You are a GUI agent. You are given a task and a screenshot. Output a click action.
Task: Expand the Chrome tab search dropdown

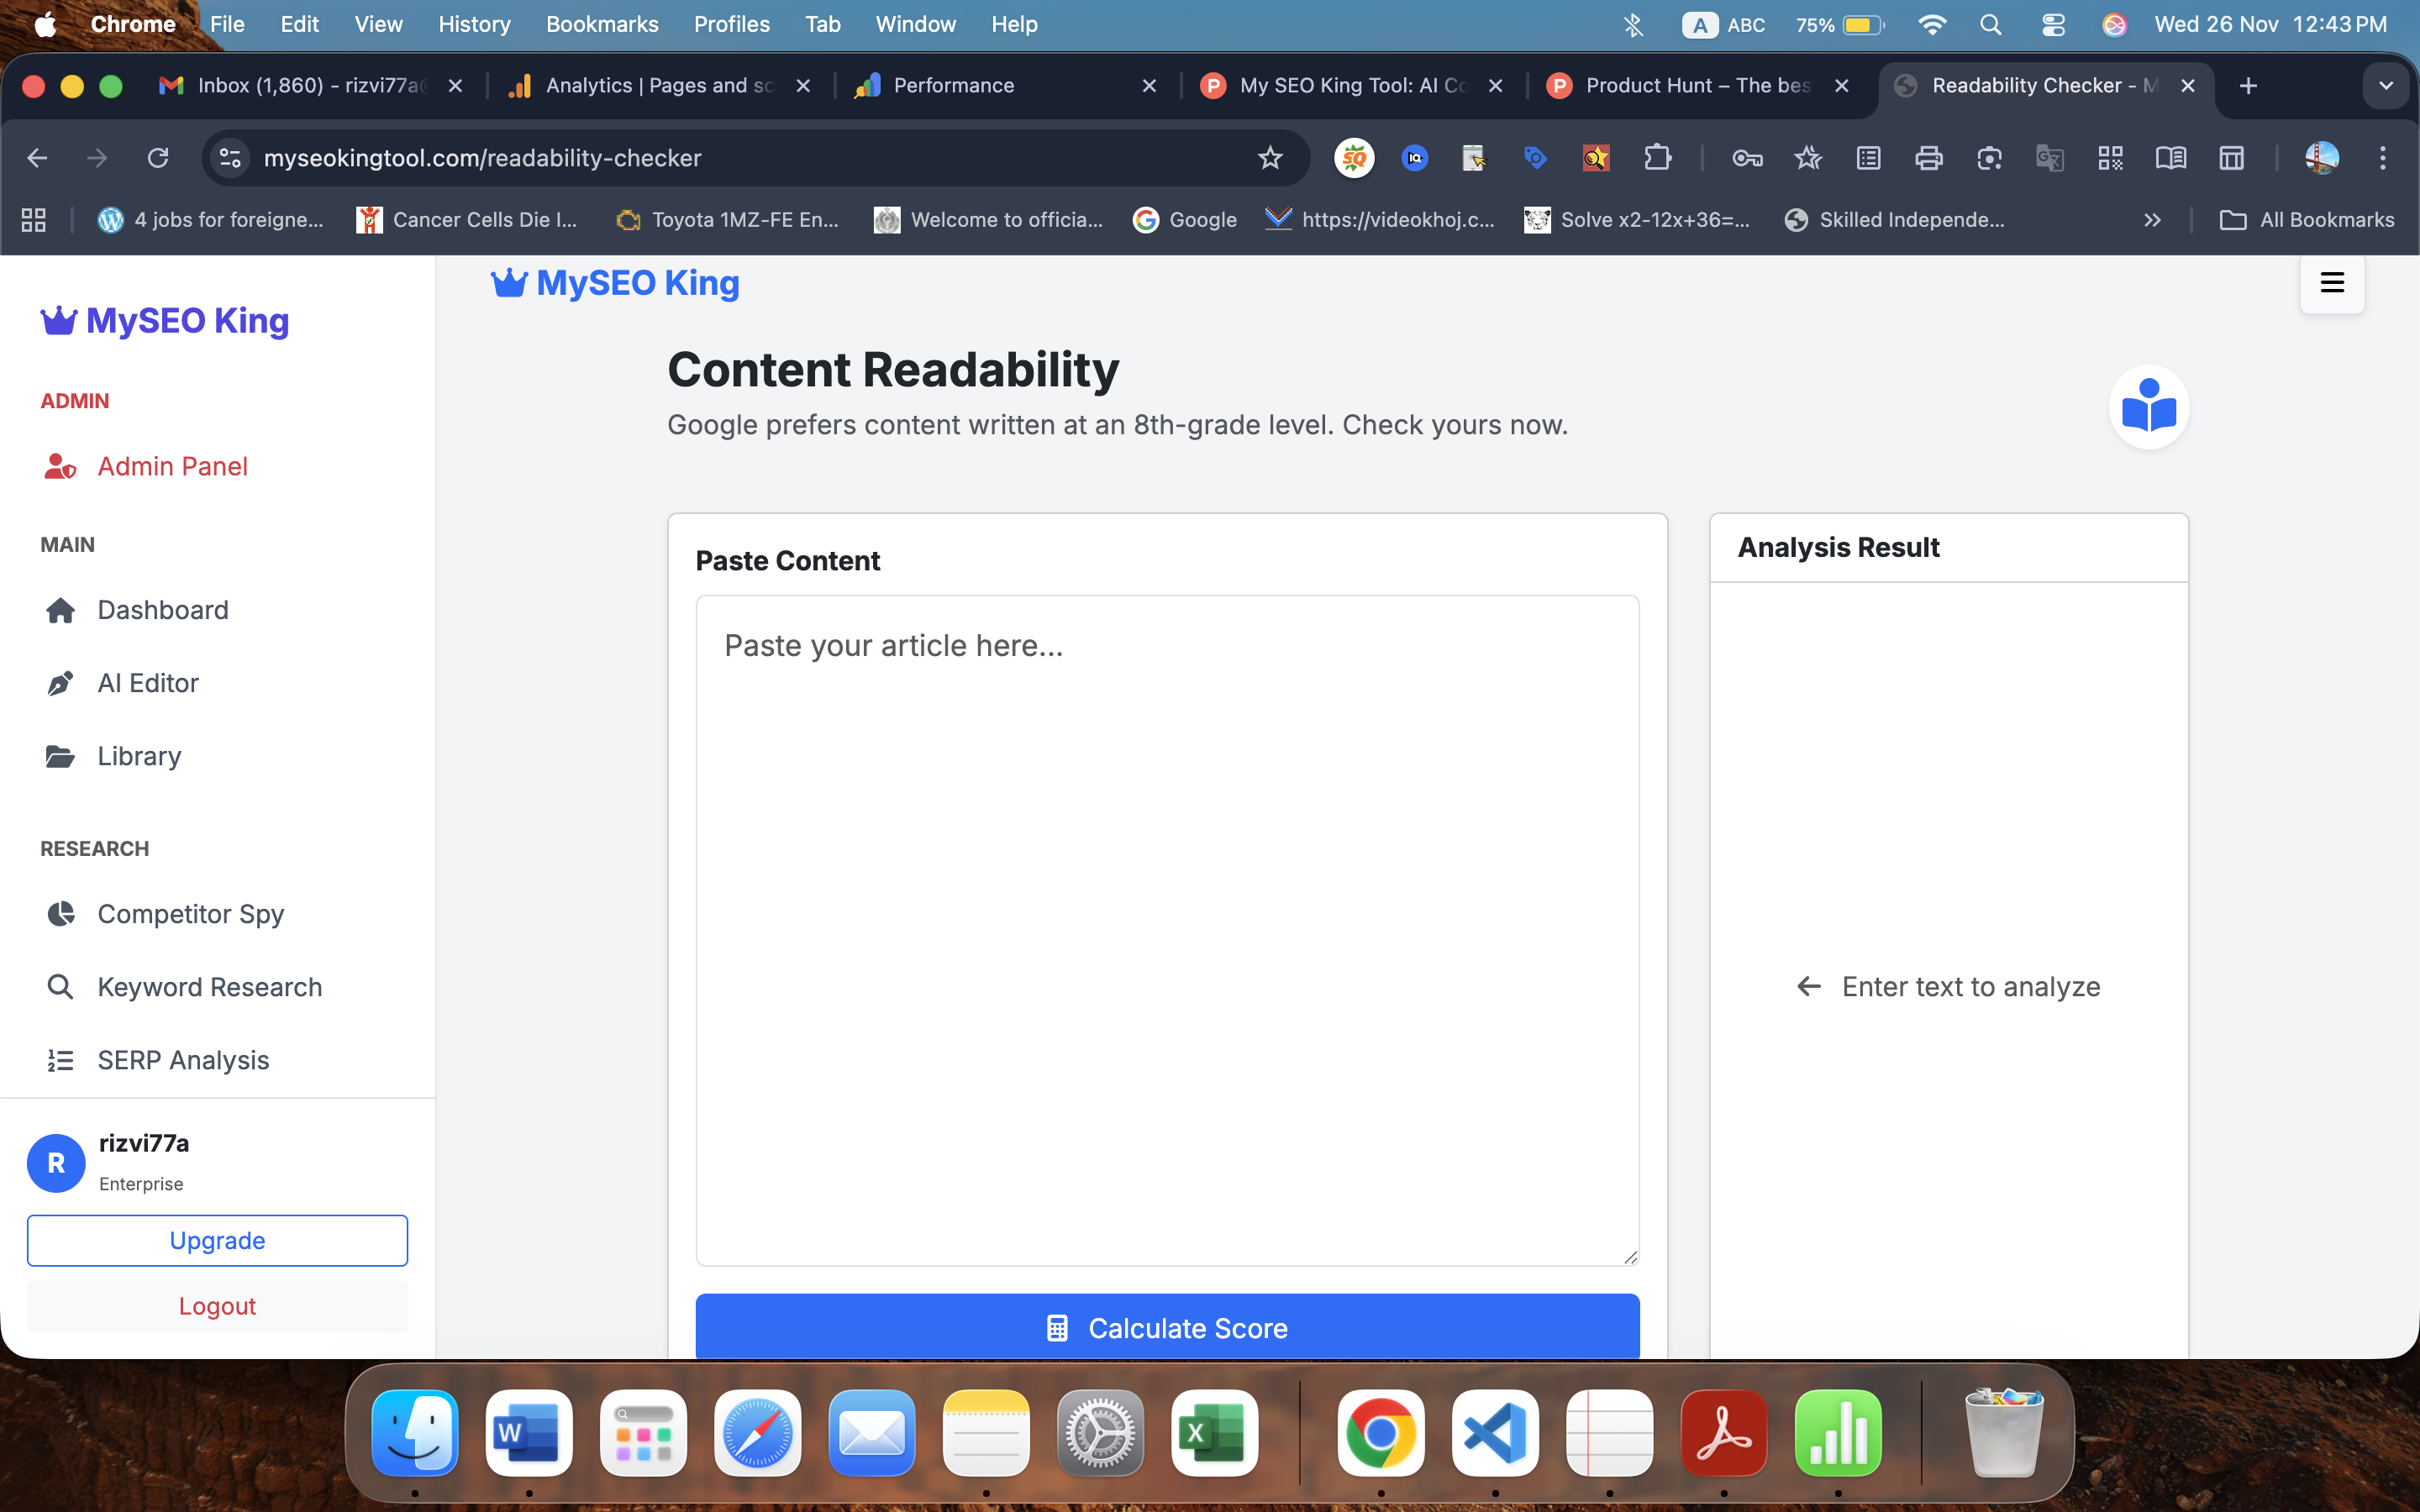coord(2385,86)
